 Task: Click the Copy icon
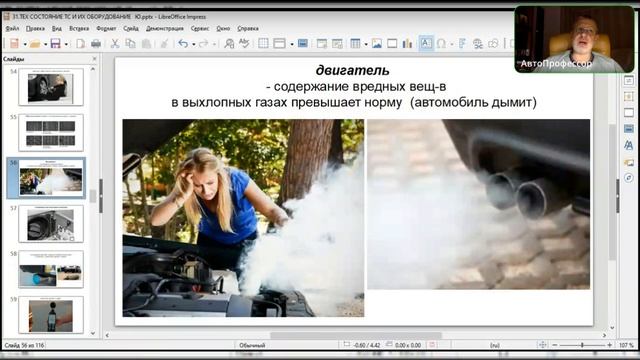131,43
